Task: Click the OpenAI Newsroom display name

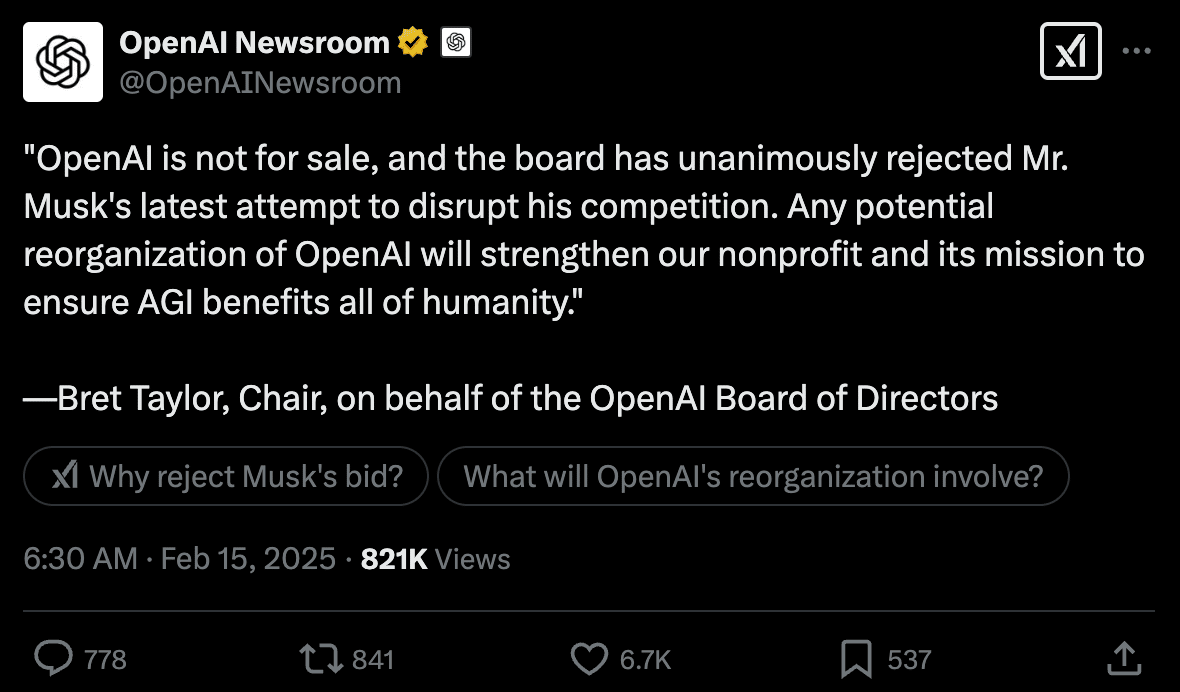Action: click(x=254, y=43)
